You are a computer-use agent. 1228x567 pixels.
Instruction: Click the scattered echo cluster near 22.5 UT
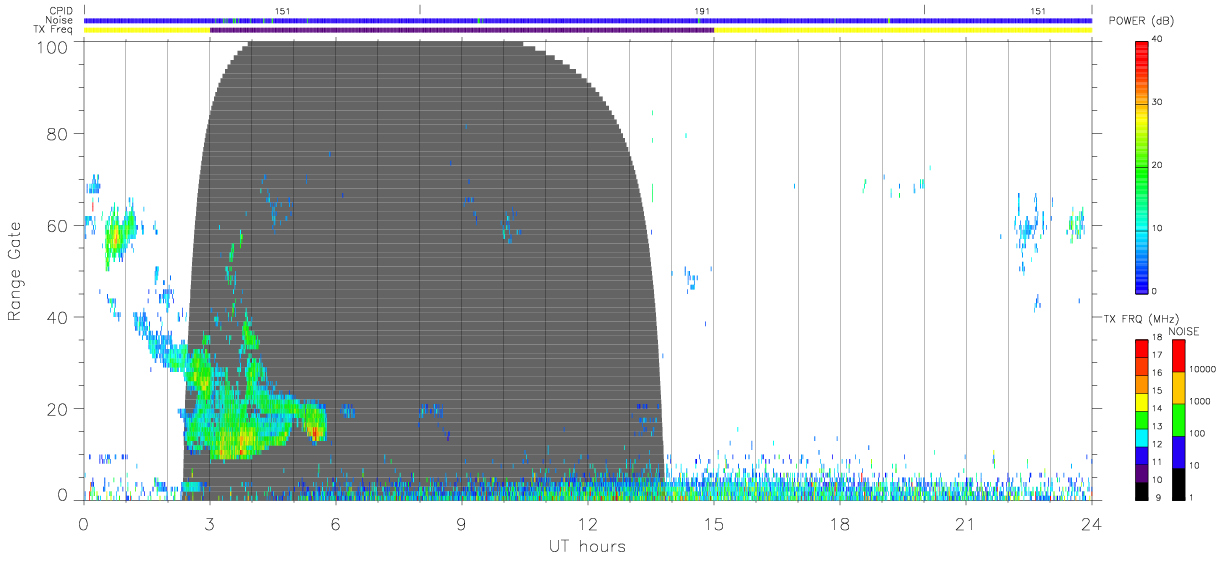click(1030, 228)
